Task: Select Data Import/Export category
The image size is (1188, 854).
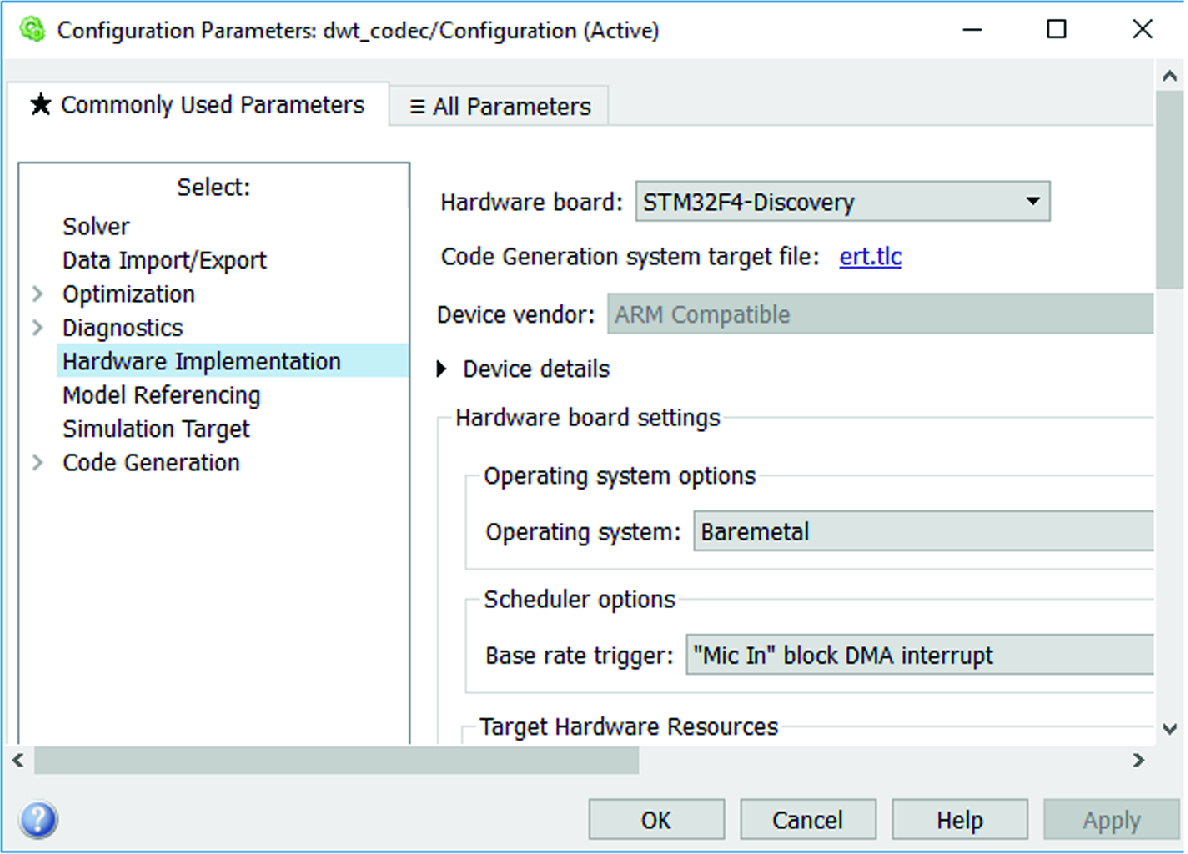Action: [x=164, y=261]
